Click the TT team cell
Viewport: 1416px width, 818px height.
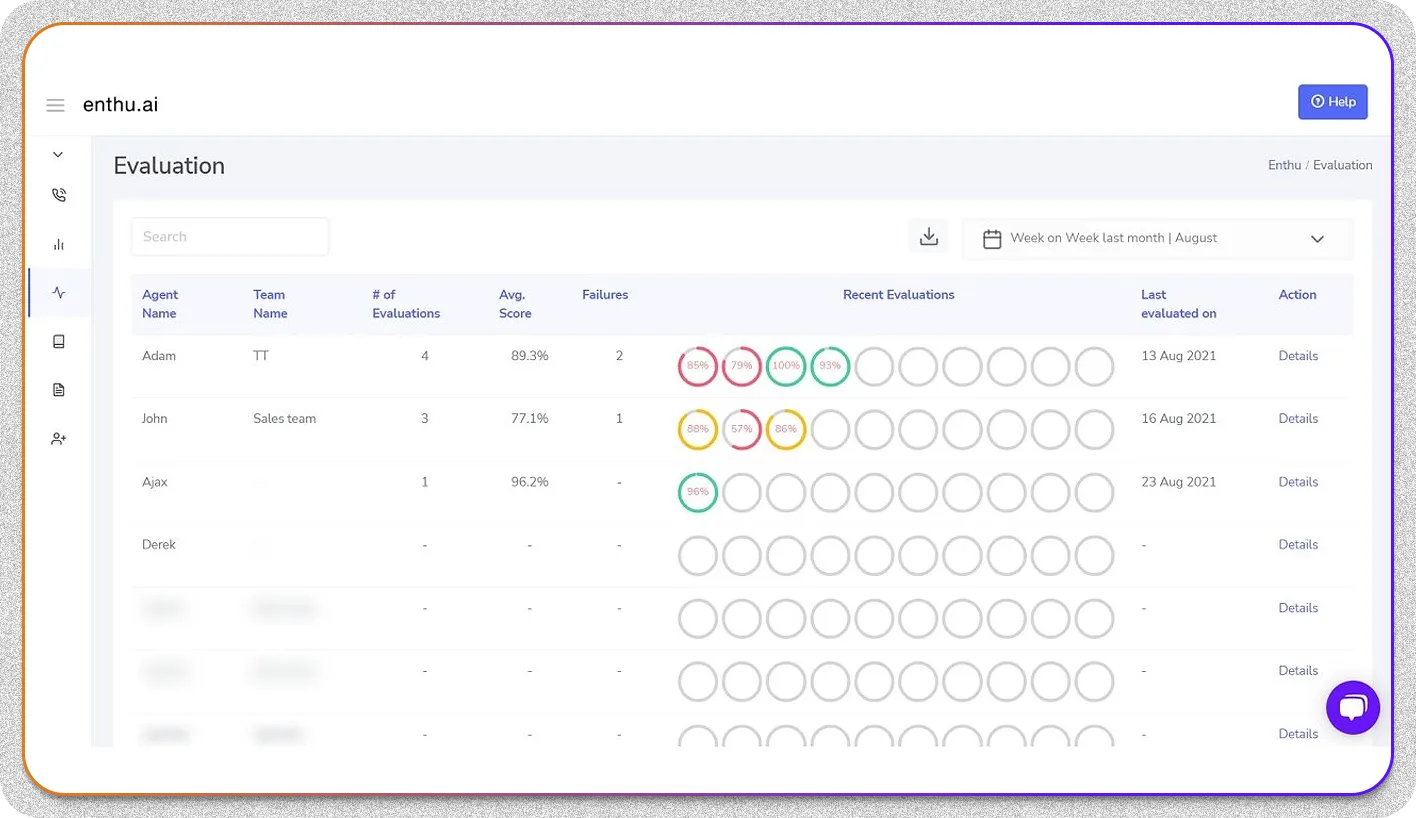pos(261,356)
